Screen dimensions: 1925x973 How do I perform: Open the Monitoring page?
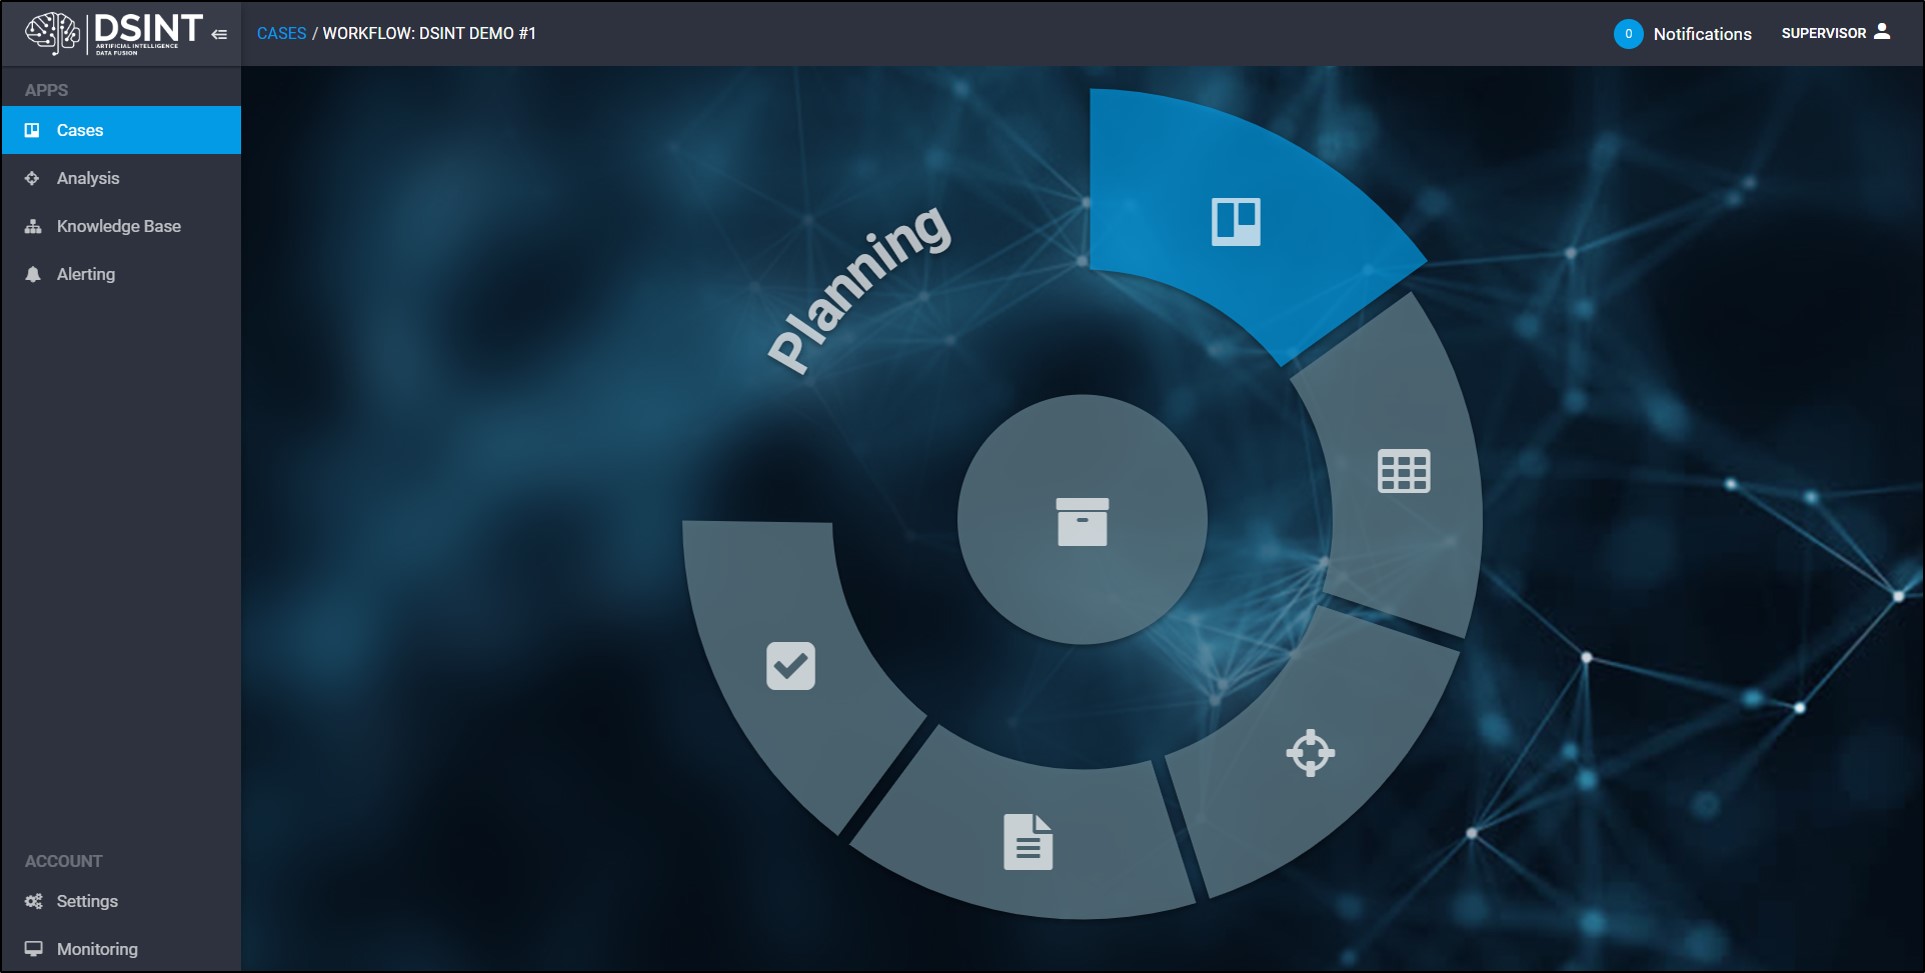[x=121, y=949]
